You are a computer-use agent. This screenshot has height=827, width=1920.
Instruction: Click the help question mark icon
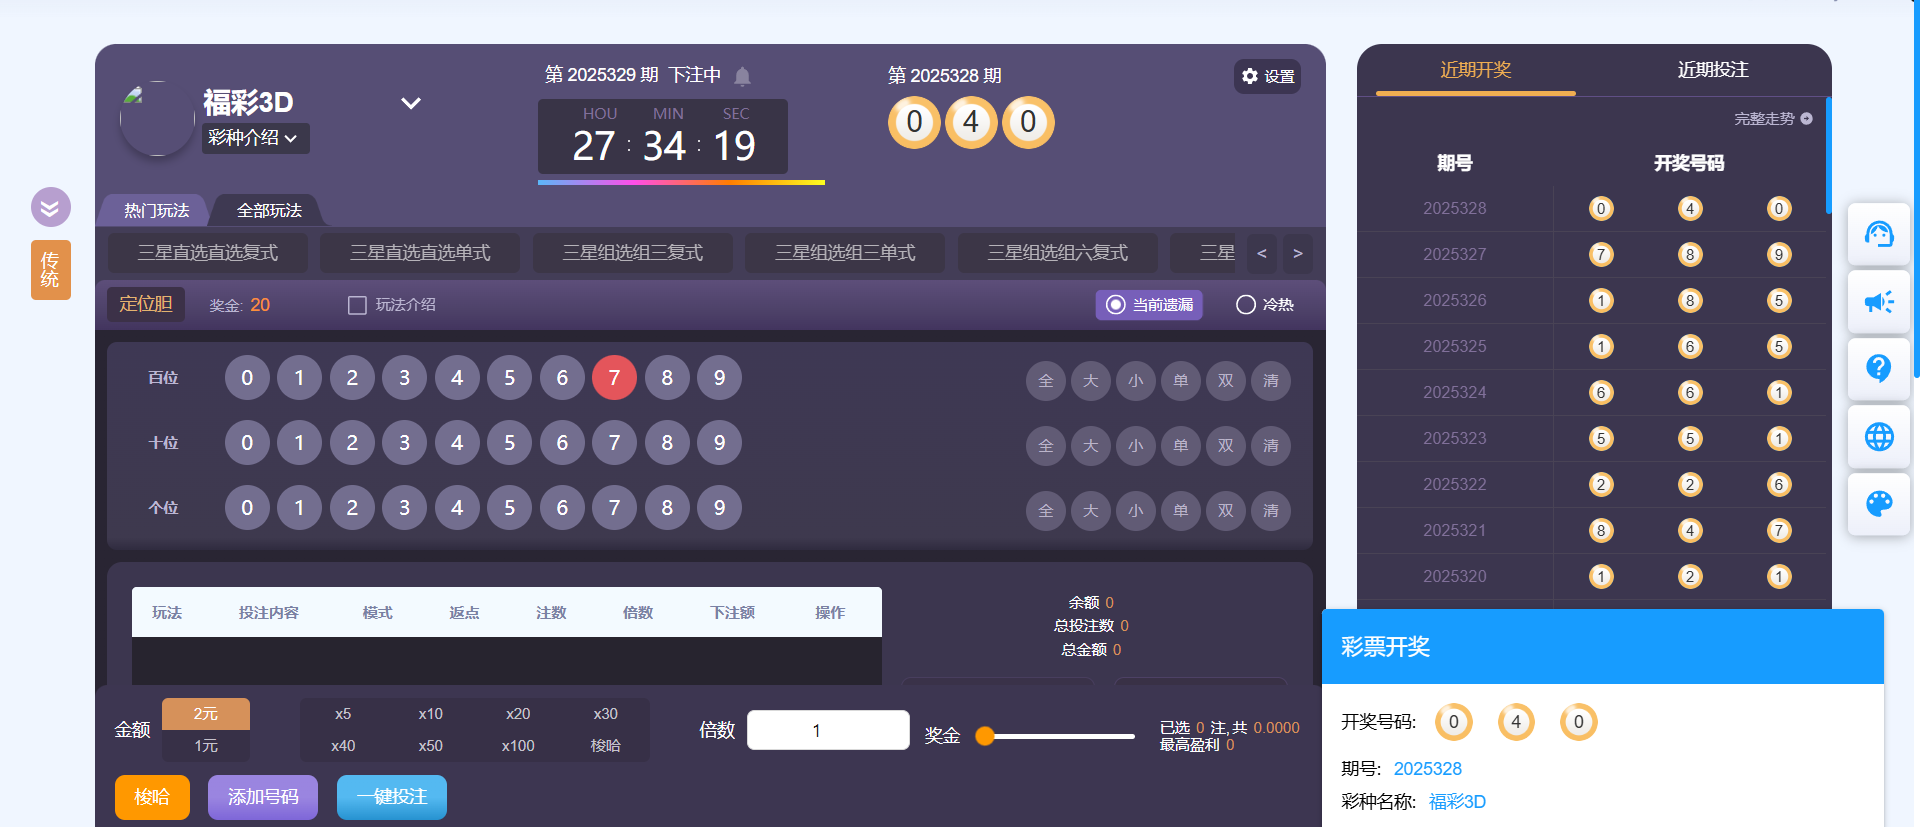point(1878,369)
